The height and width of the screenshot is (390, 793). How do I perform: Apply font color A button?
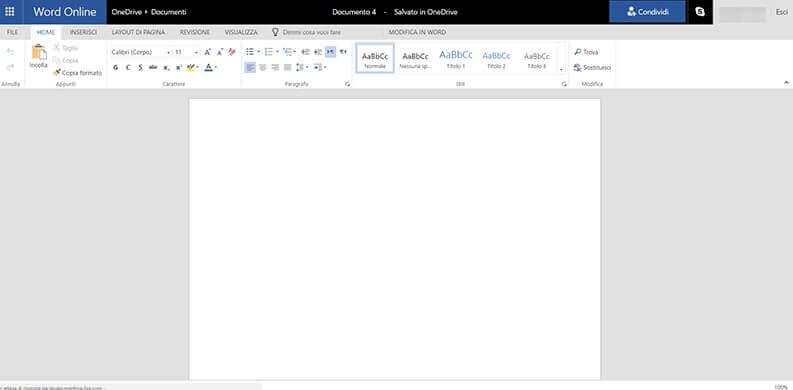coord(208,67)
